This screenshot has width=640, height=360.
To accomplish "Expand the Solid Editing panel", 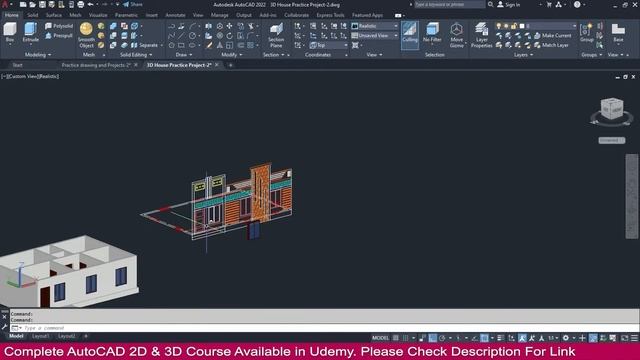I will [x=136, y=55].
